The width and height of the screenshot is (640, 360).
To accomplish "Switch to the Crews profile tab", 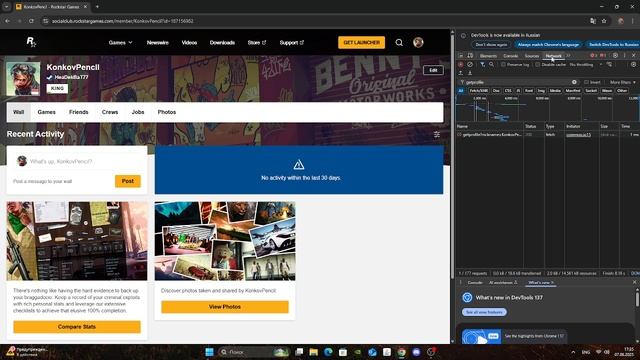I will (110, 112).
